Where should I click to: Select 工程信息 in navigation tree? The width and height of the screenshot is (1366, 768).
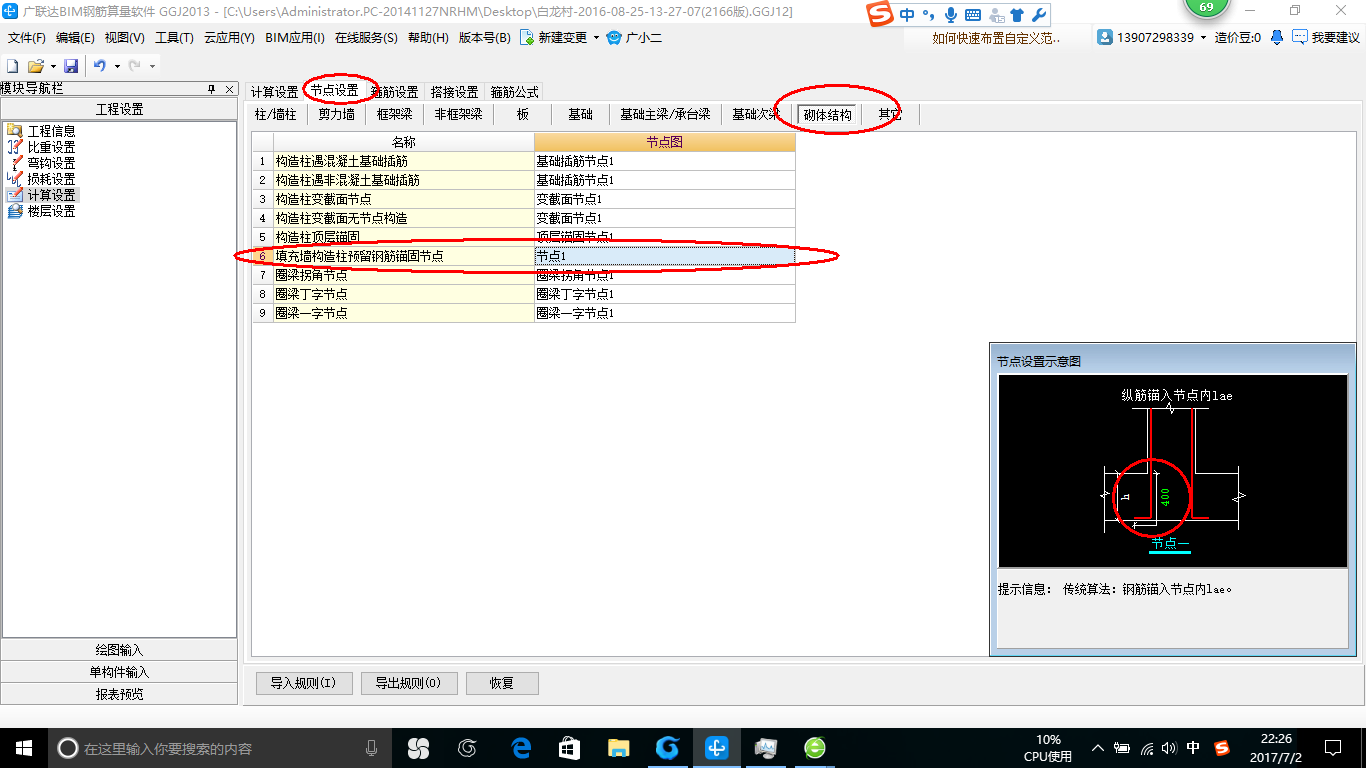point(51,131)
